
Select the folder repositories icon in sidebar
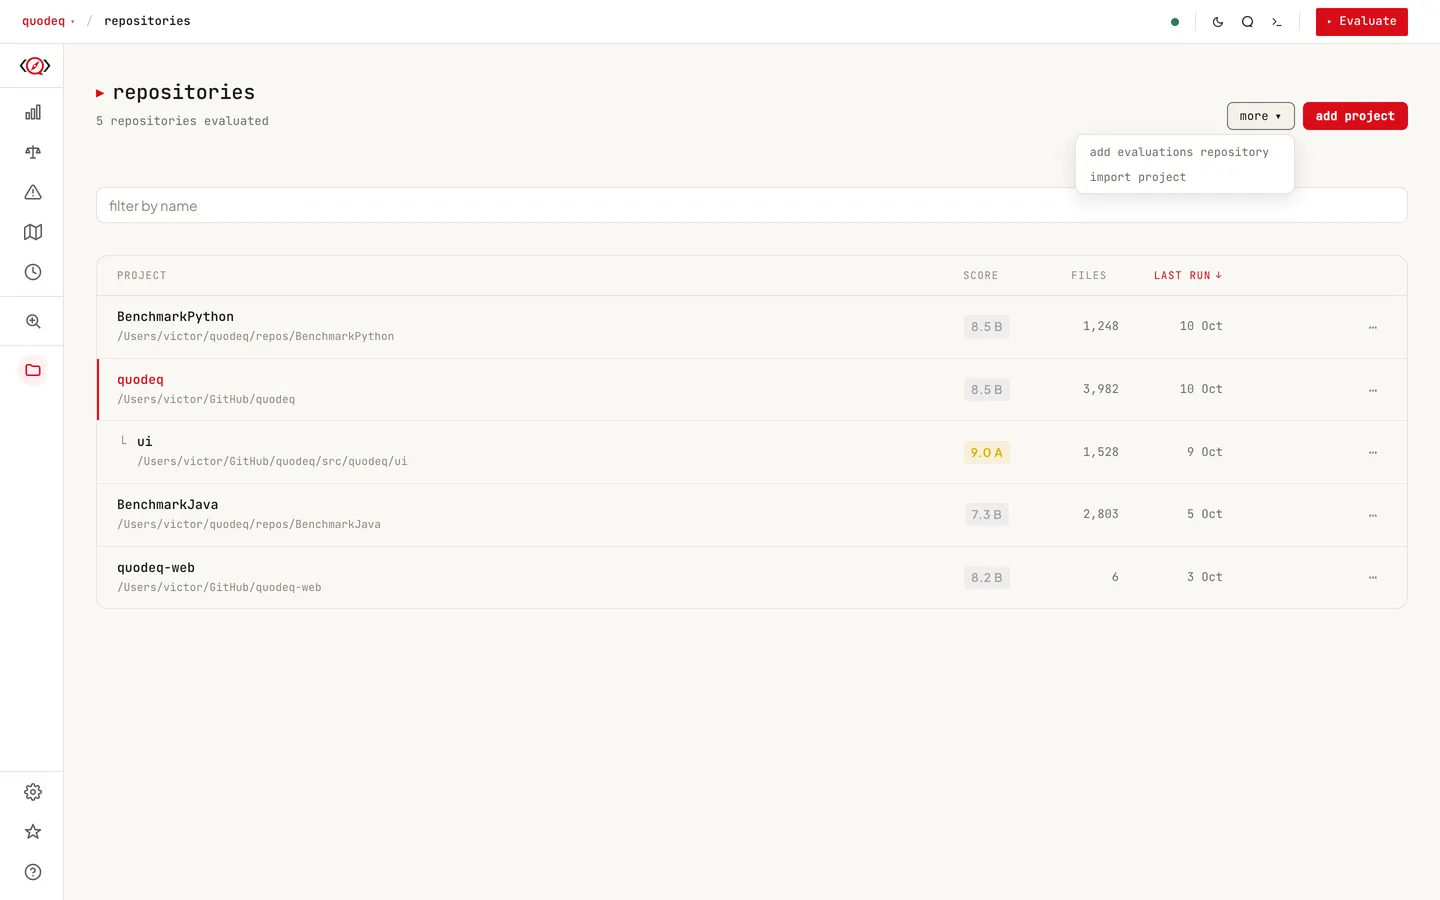pyautogui.click(x=33, y=370)
